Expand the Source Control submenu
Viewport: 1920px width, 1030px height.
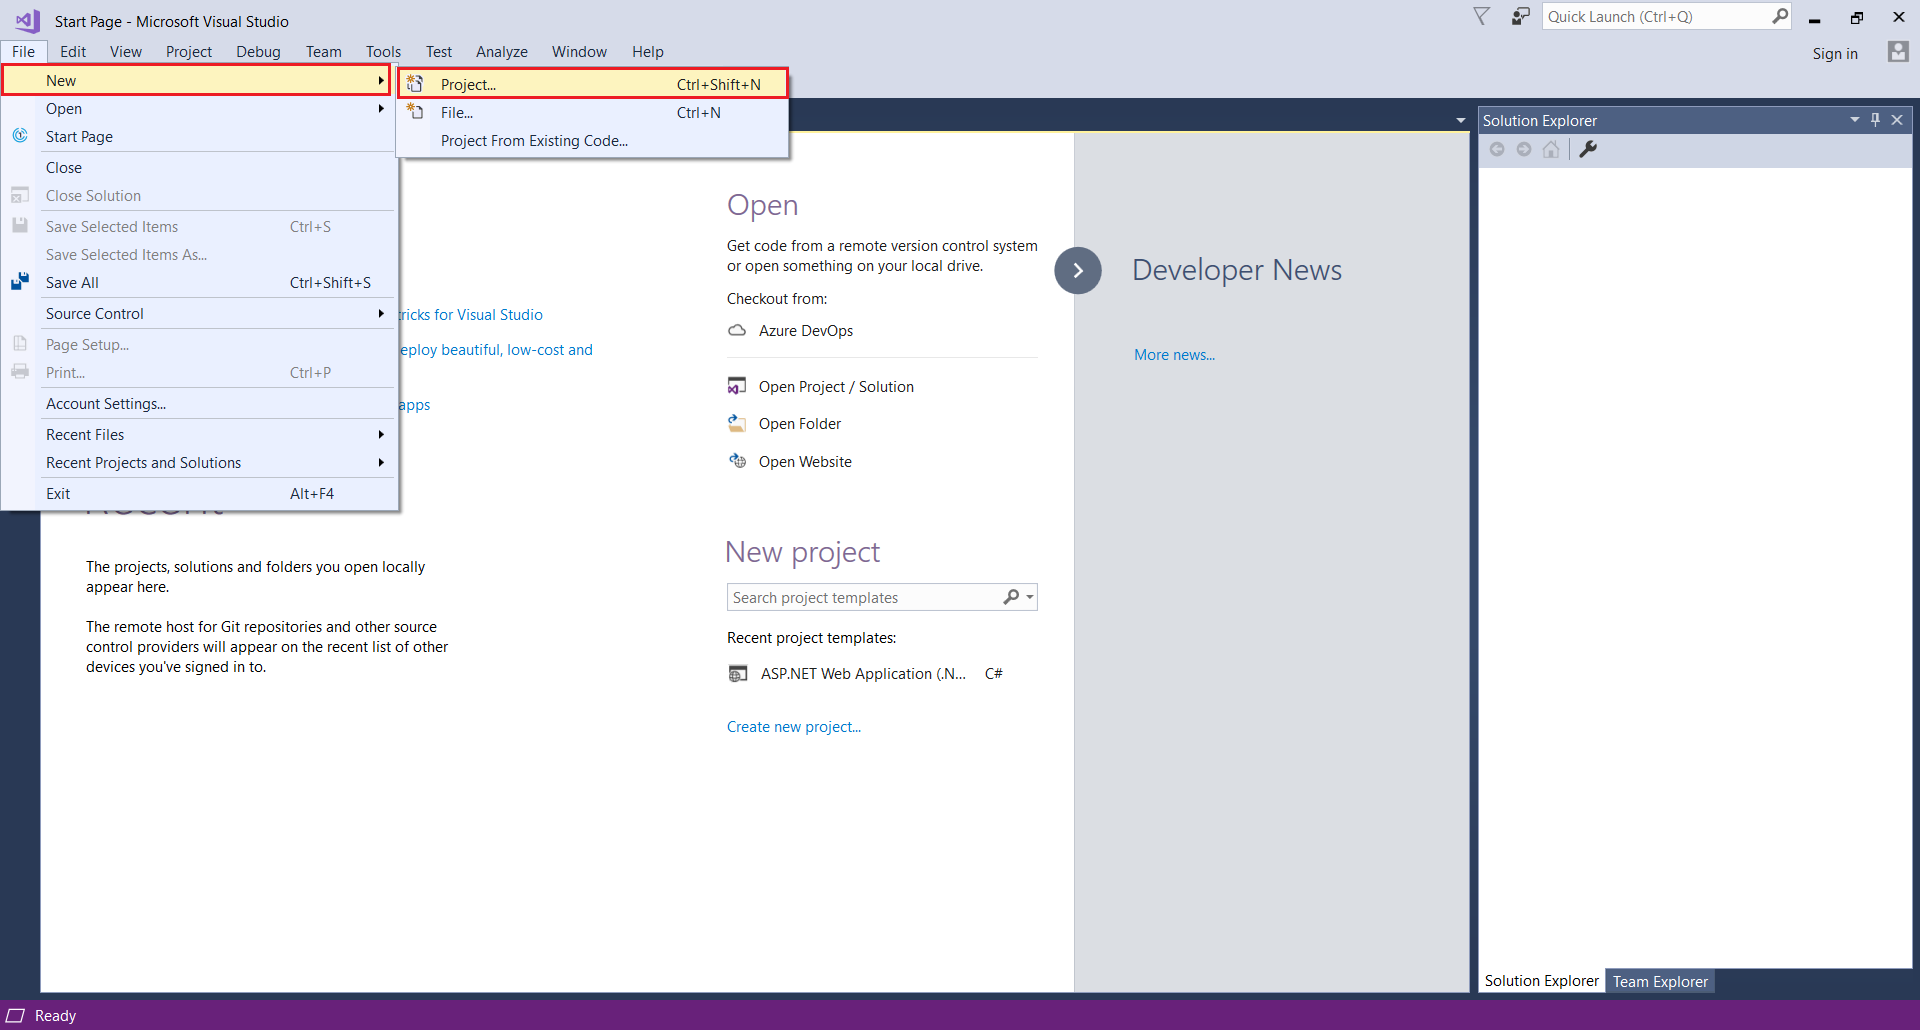point(381,313)
